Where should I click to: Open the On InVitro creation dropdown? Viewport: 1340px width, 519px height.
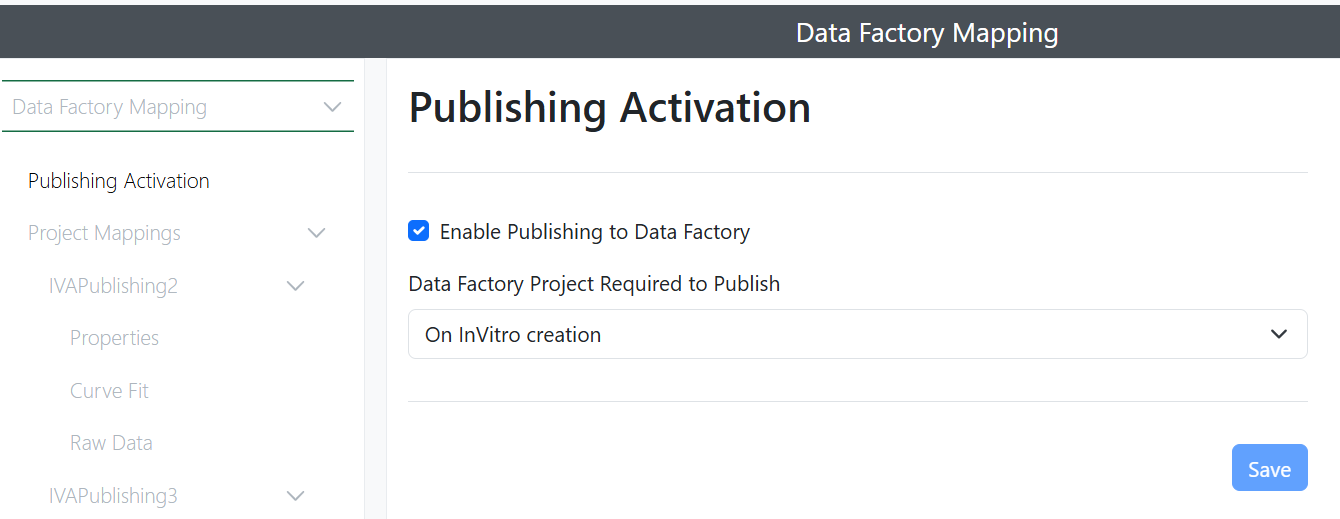[x=856, y=334]
